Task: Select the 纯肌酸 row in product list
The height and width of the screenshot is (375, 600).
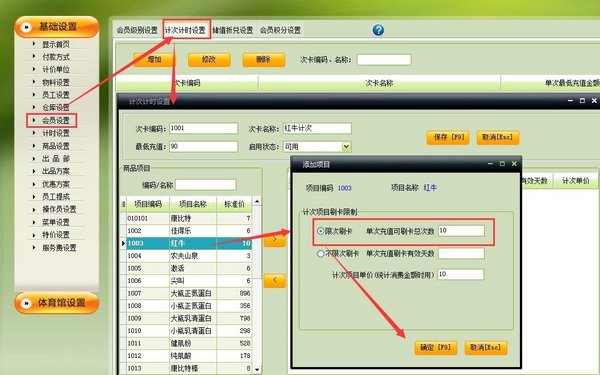Action: 189,356
